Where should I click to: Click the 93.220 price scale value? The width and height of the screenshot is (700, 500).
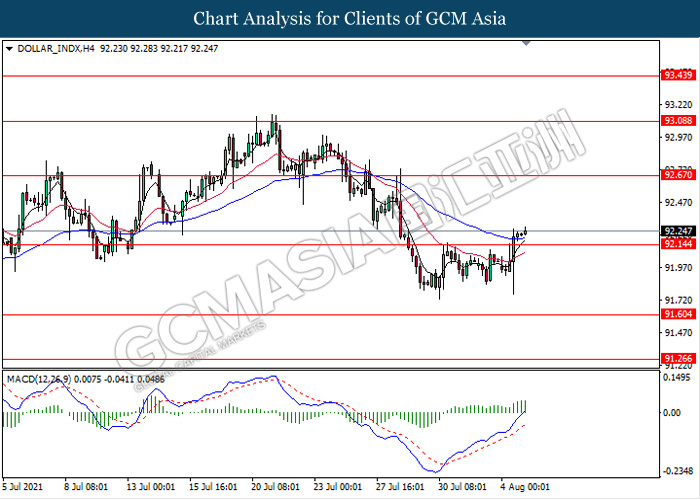[x=678, y=105]
